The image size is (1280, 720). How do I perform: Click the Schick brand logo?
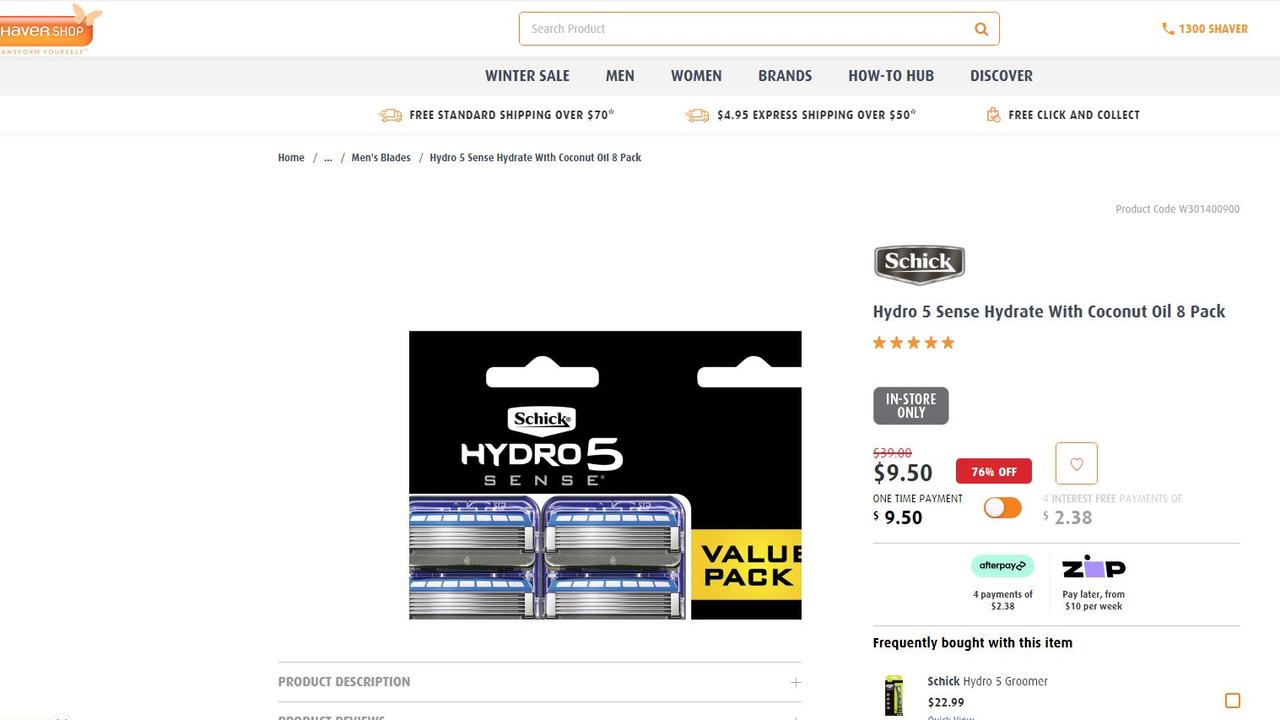919,264
